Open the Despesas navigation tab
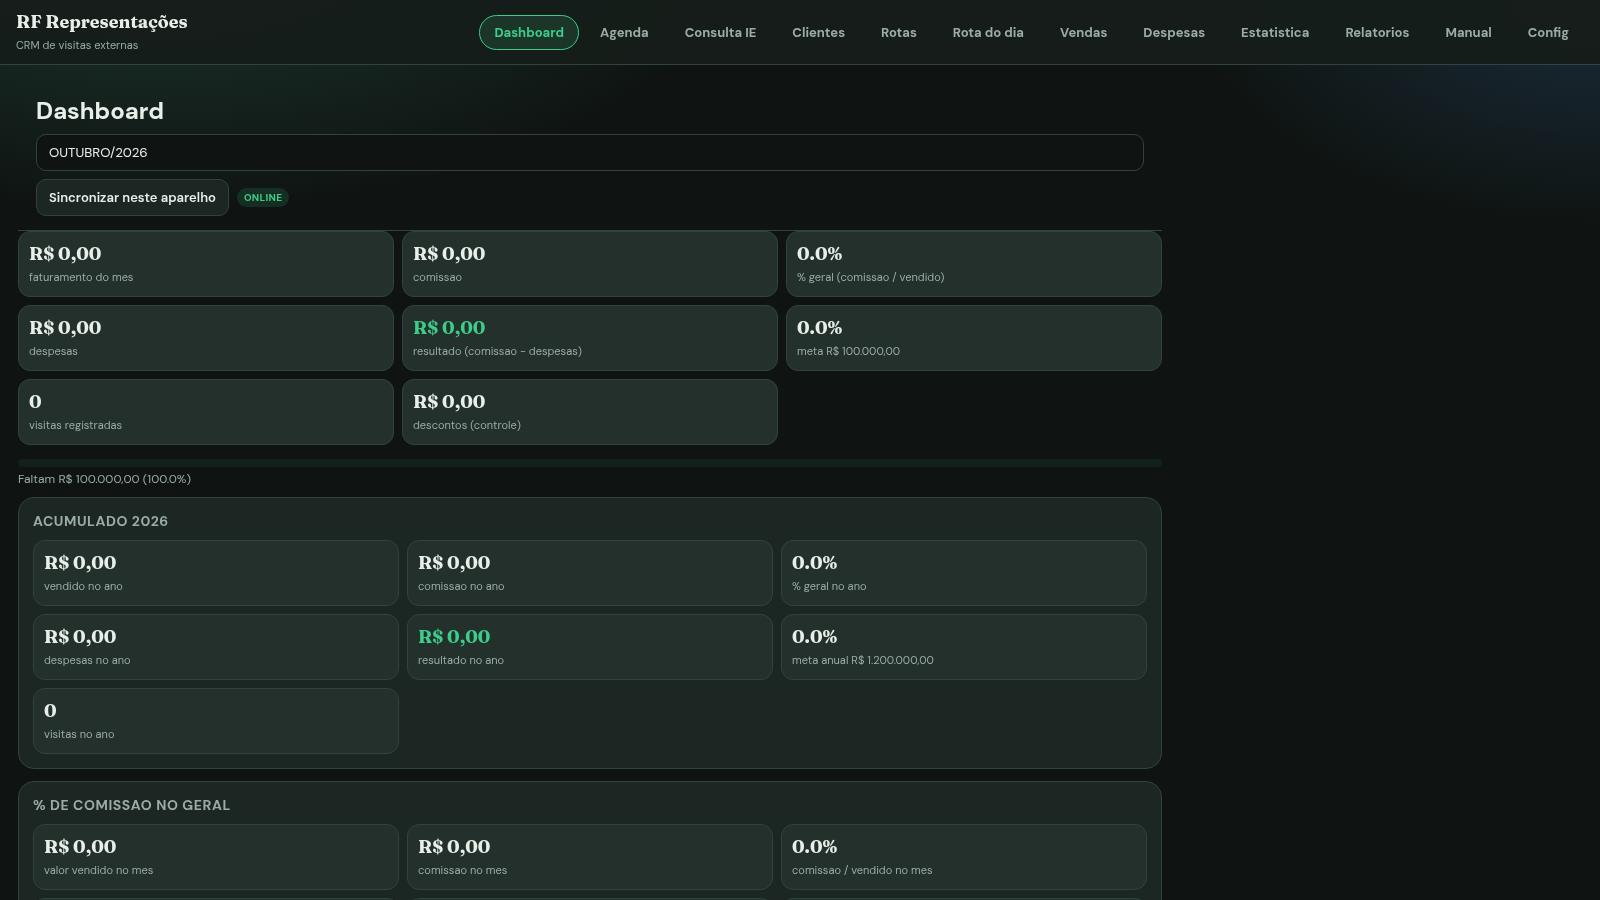The width and height of the screenshot is (1600, 900). (1174, 33)
